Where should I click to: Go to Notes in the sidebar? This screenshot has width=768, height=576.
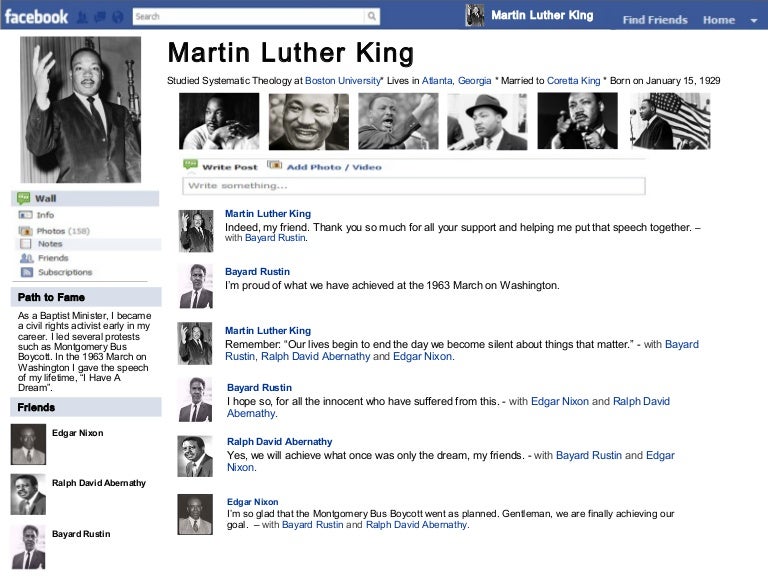49,244
